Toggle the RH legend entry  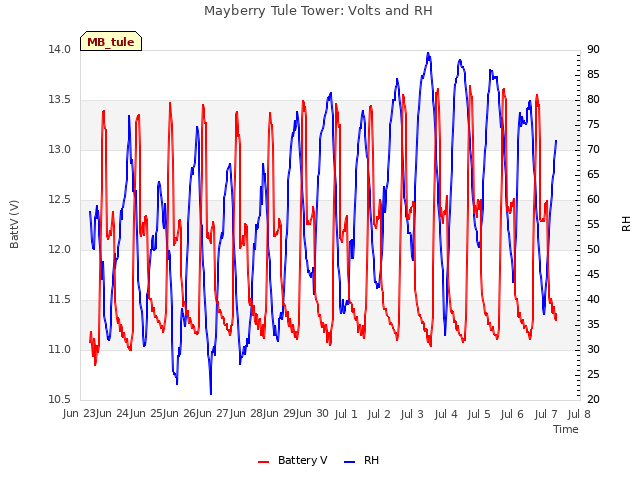pyautogui.click(x=362, y=460)
